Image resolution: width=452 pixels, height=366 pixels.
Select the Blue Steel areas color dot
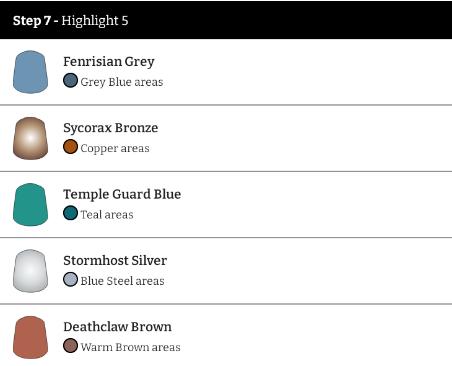(70, 280)
